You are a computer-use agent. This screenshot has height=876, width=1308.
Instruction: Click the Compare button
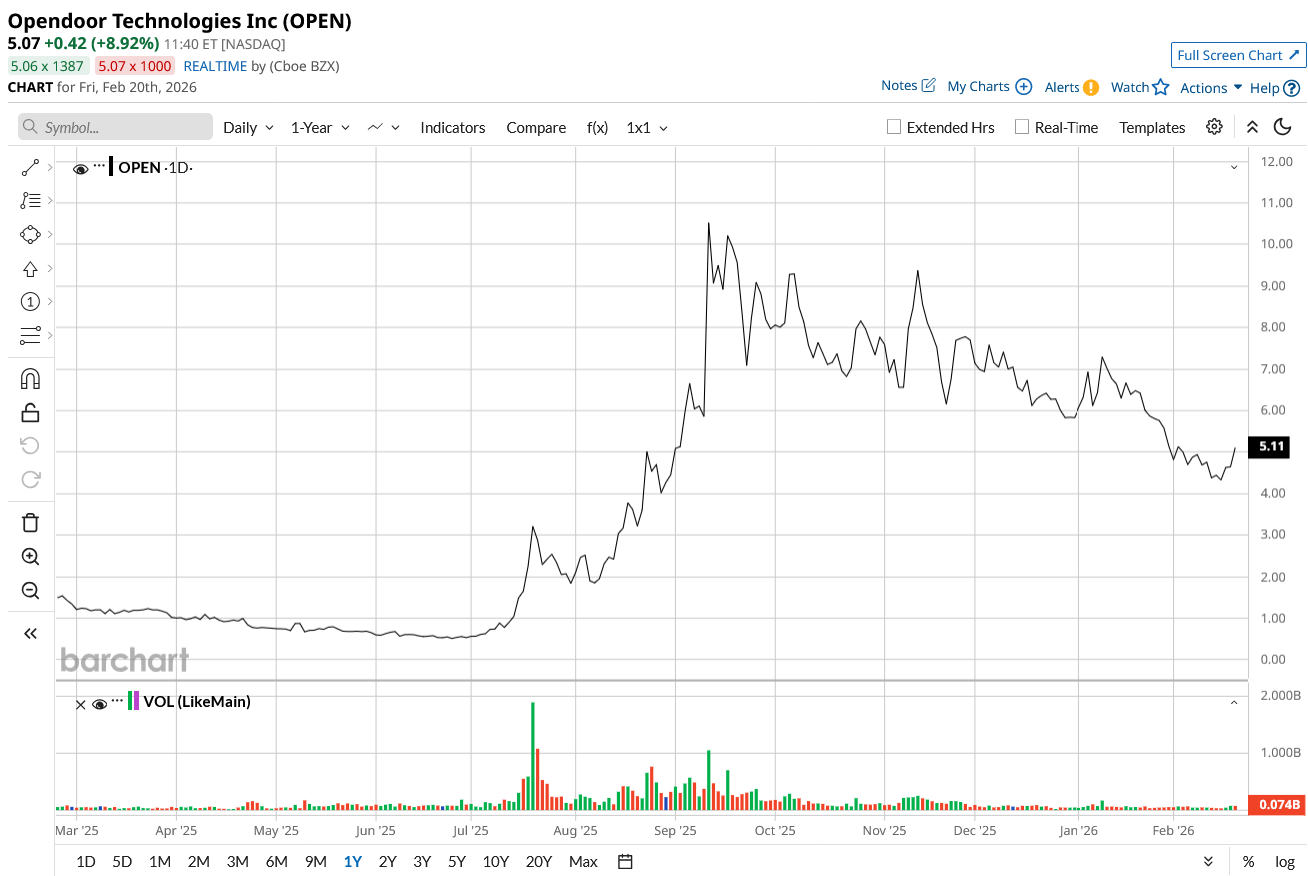(x=536, y=128)
